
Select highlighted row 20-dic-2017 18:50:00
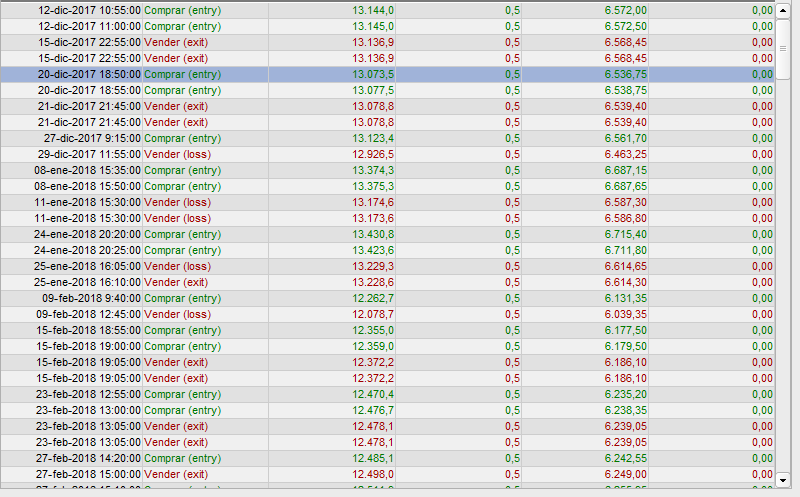tap(388, 74)
